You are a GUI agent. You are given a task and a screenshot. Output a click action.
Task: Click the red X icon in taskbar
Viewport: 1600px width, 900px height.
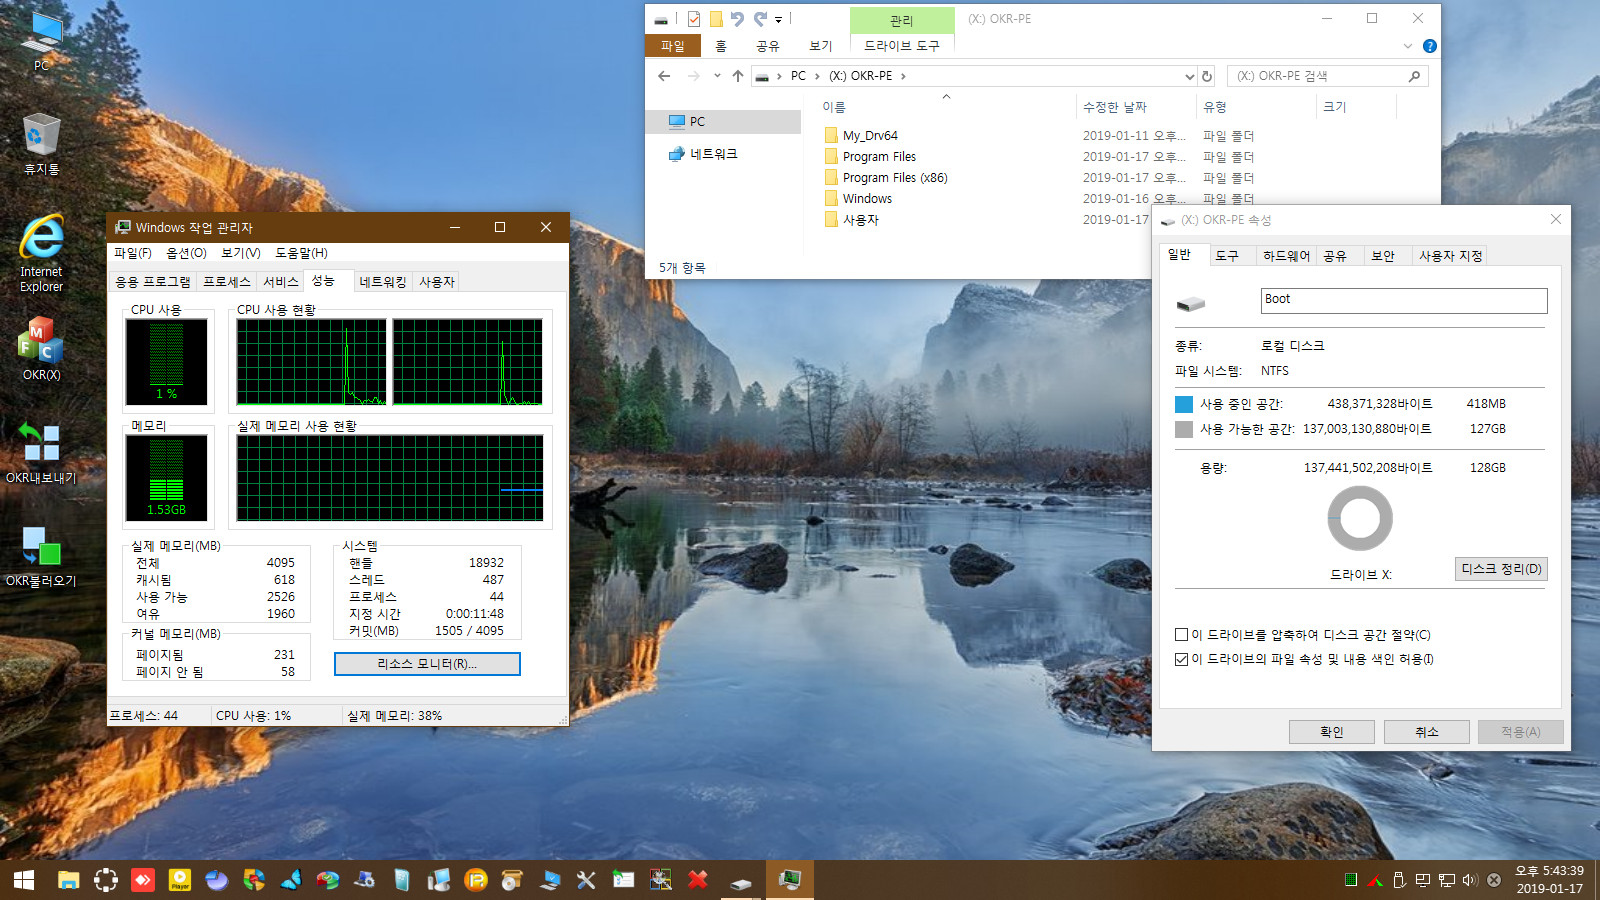coord(697,880)
